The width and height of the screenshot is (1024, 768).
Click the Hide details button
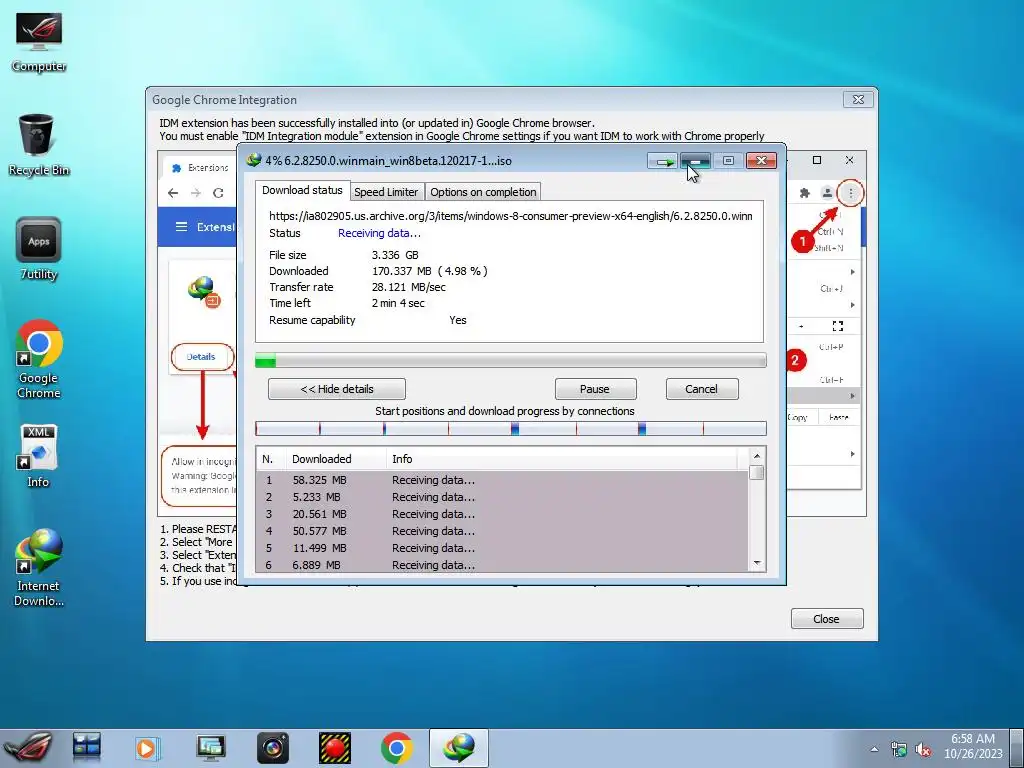(337, 389)
